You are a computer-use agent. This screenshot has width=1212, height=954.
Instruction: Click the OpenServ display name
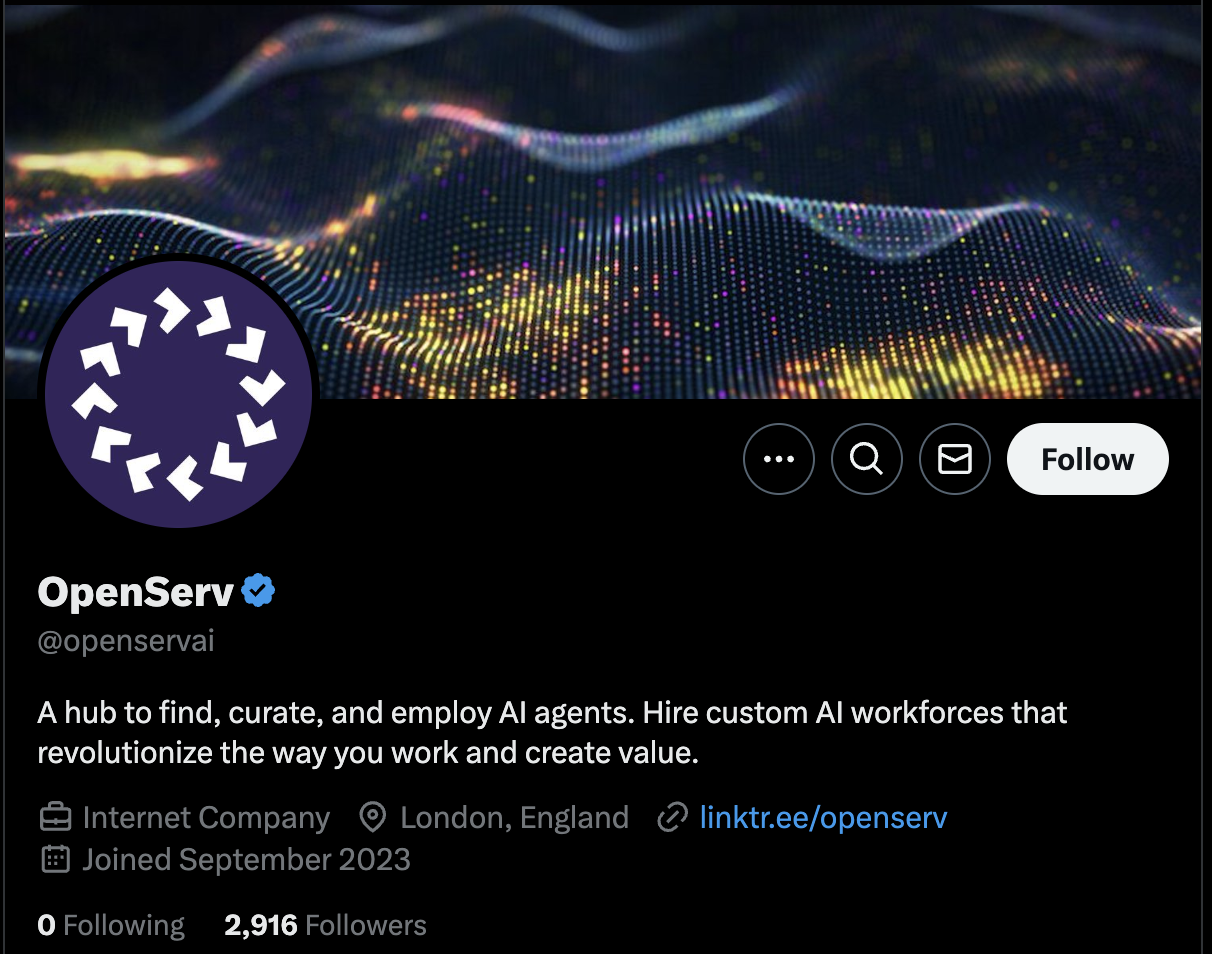point(136,592)
